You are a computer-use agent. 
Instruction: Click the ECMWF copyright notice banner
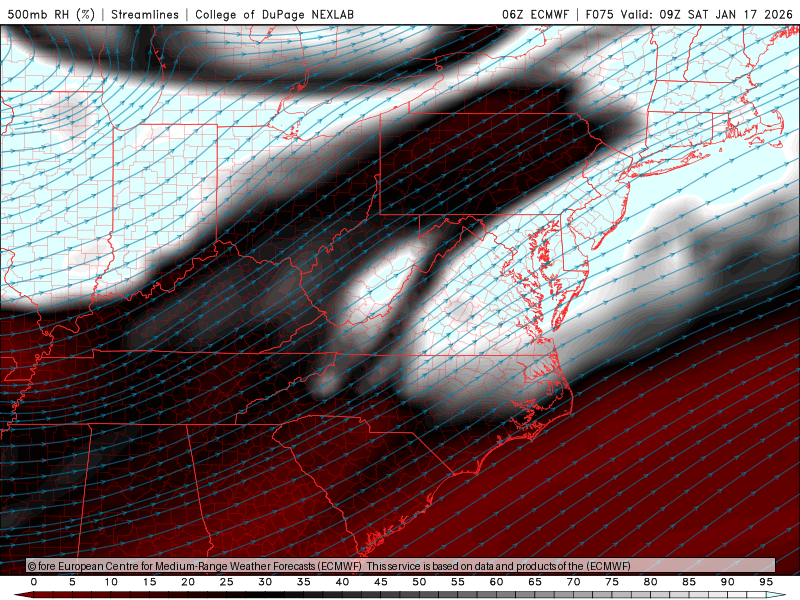pos(401,566)
